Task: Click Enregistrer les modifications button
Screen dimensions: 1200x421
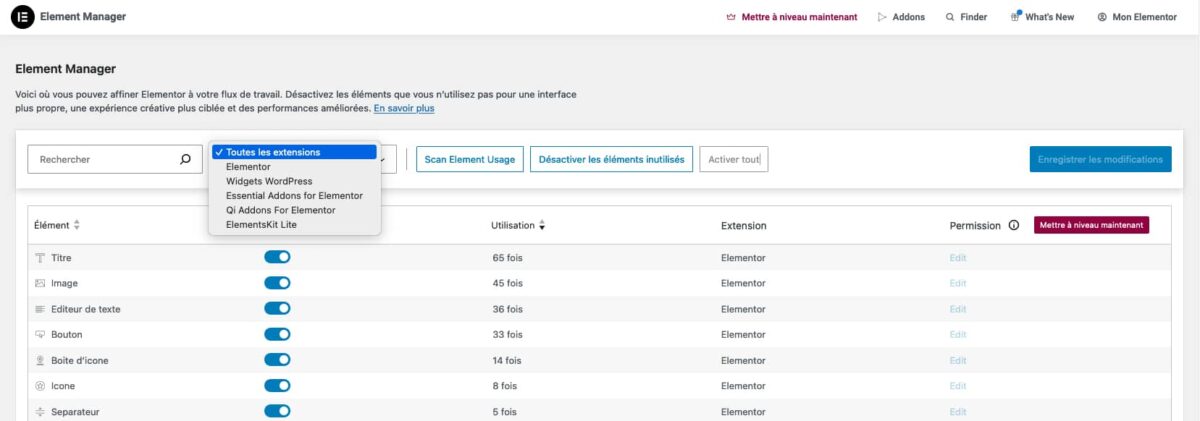Action: click(1100, 159)
